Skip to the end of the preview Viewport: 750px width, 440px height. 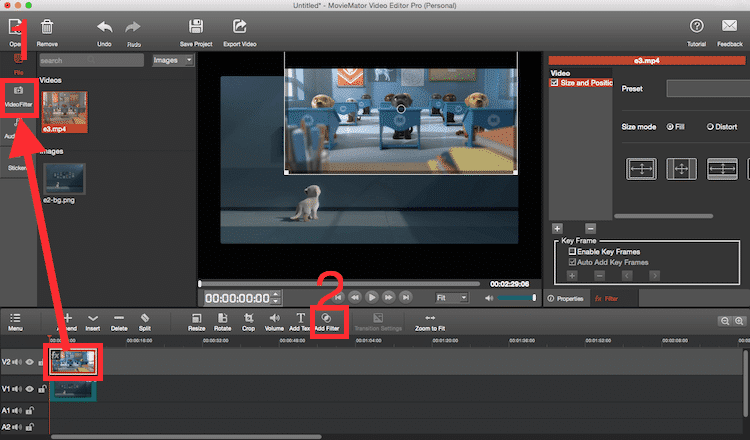tap(406, 297)
